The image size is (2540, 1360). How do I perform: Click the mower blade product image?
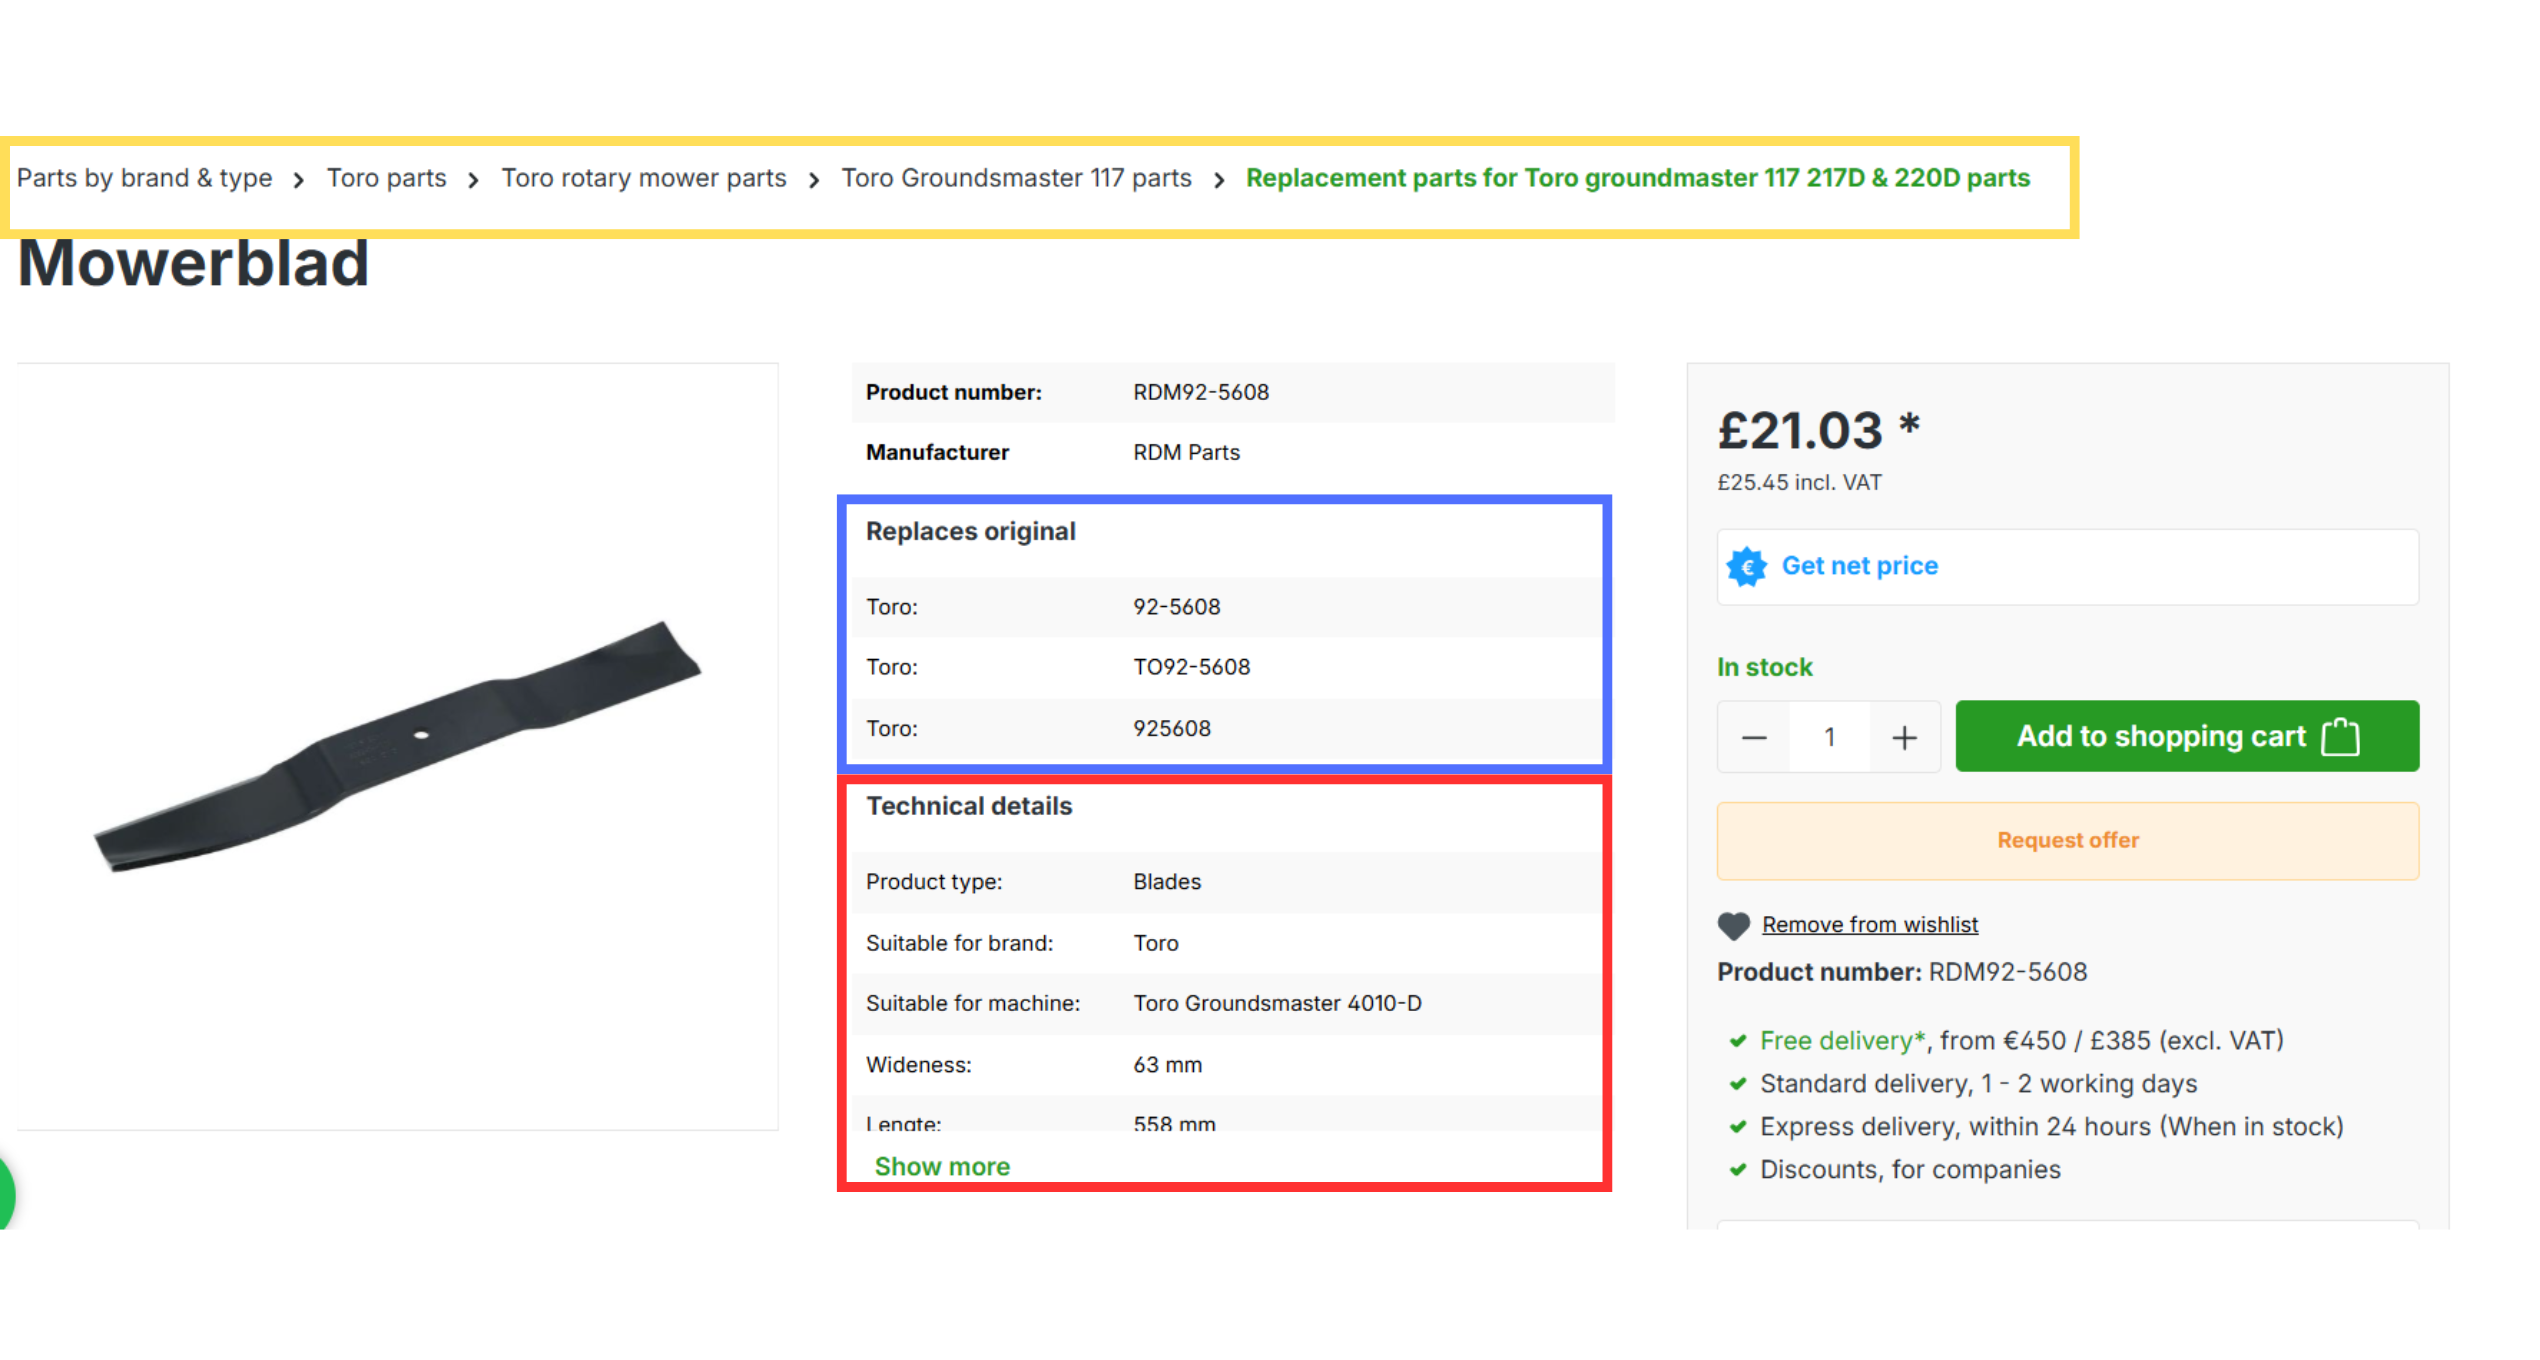(398, 746)
